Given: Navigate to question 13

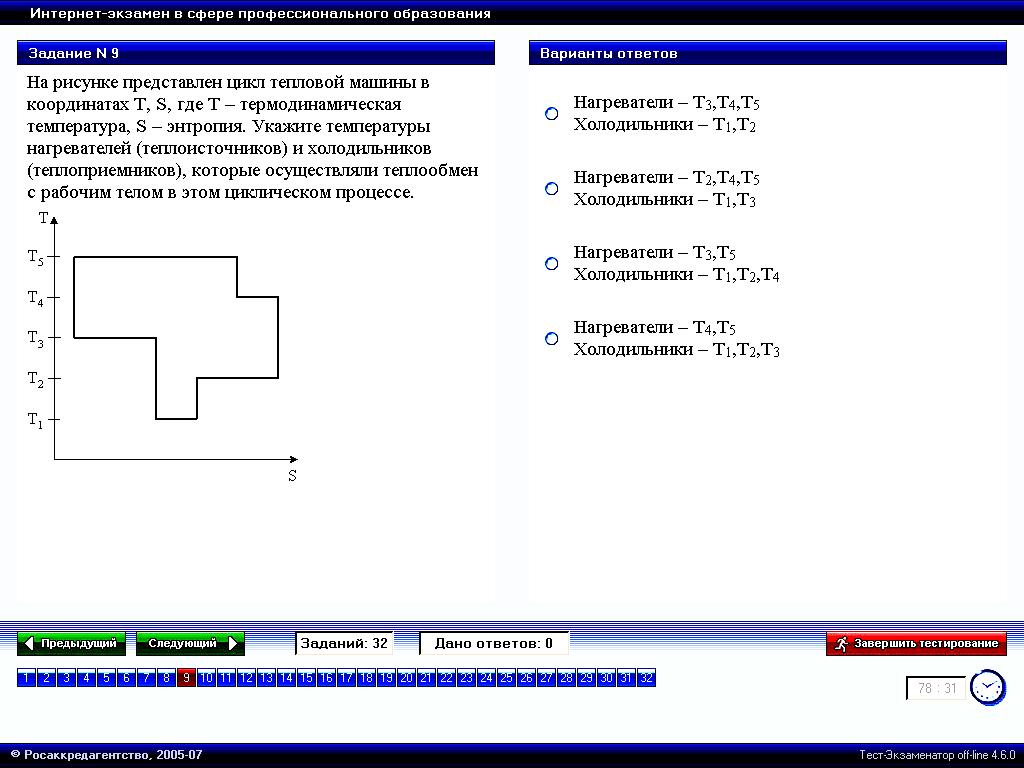Looking at the screenshot, I should 266,678.
